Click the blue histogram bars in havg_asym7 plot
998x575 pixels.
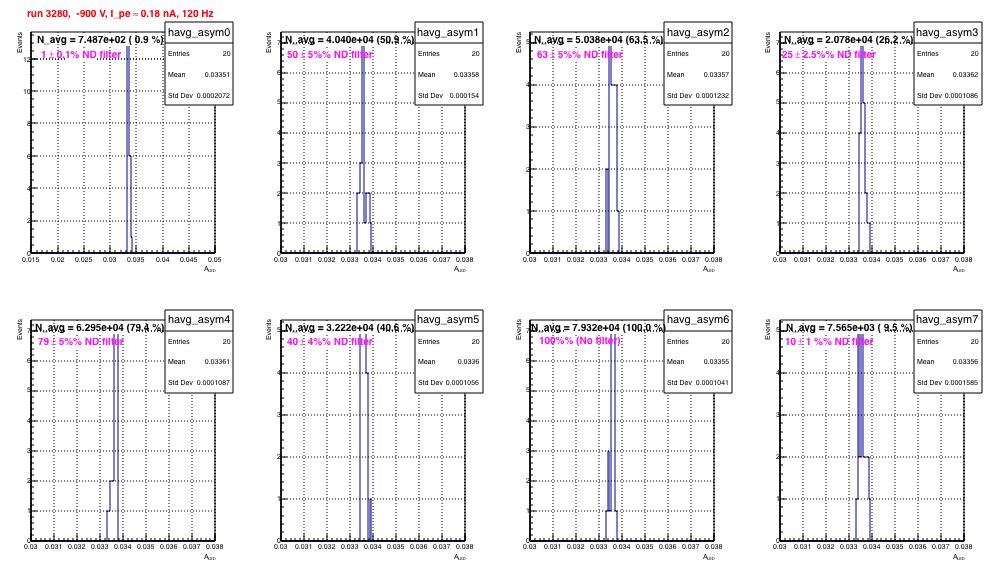click(x=862, y=437)
